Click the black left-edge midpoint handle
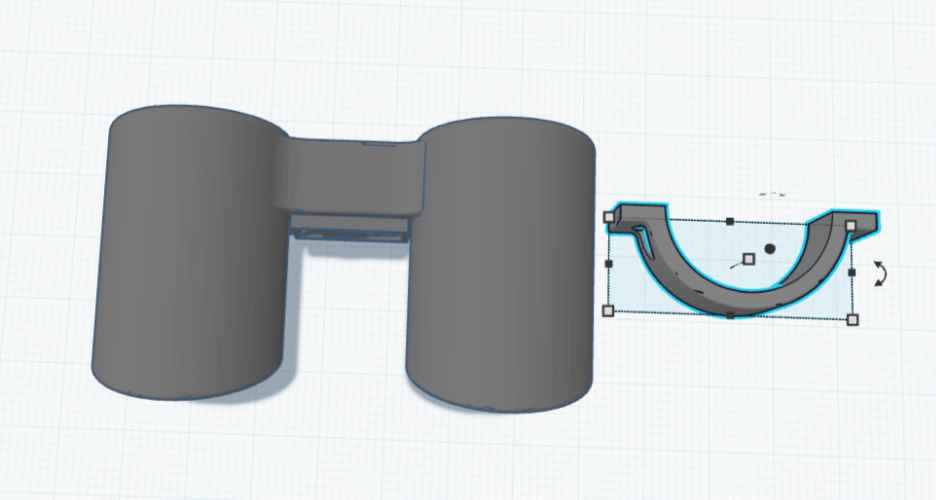Screen dimensions: 936x500 click(608, 263)
